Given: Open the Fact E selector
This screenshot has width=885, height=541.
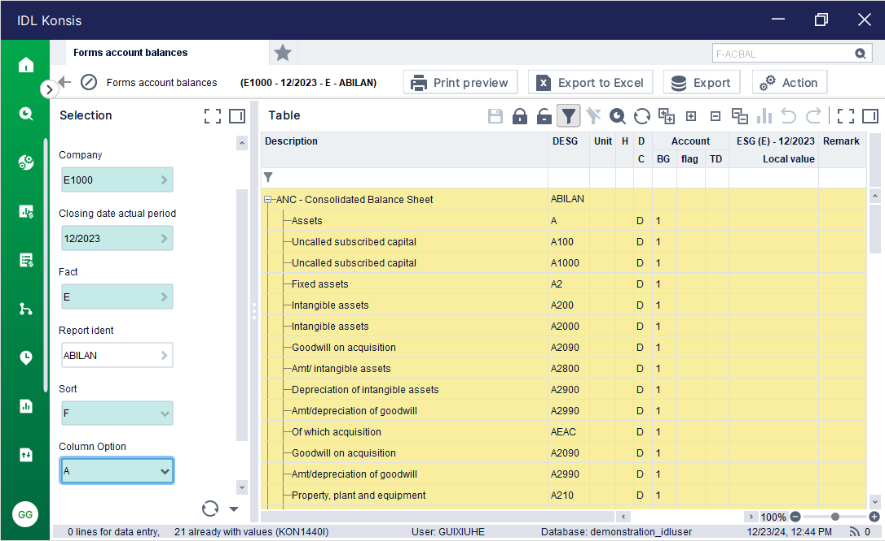Looking at the screenshot, I should pos(117,297).
